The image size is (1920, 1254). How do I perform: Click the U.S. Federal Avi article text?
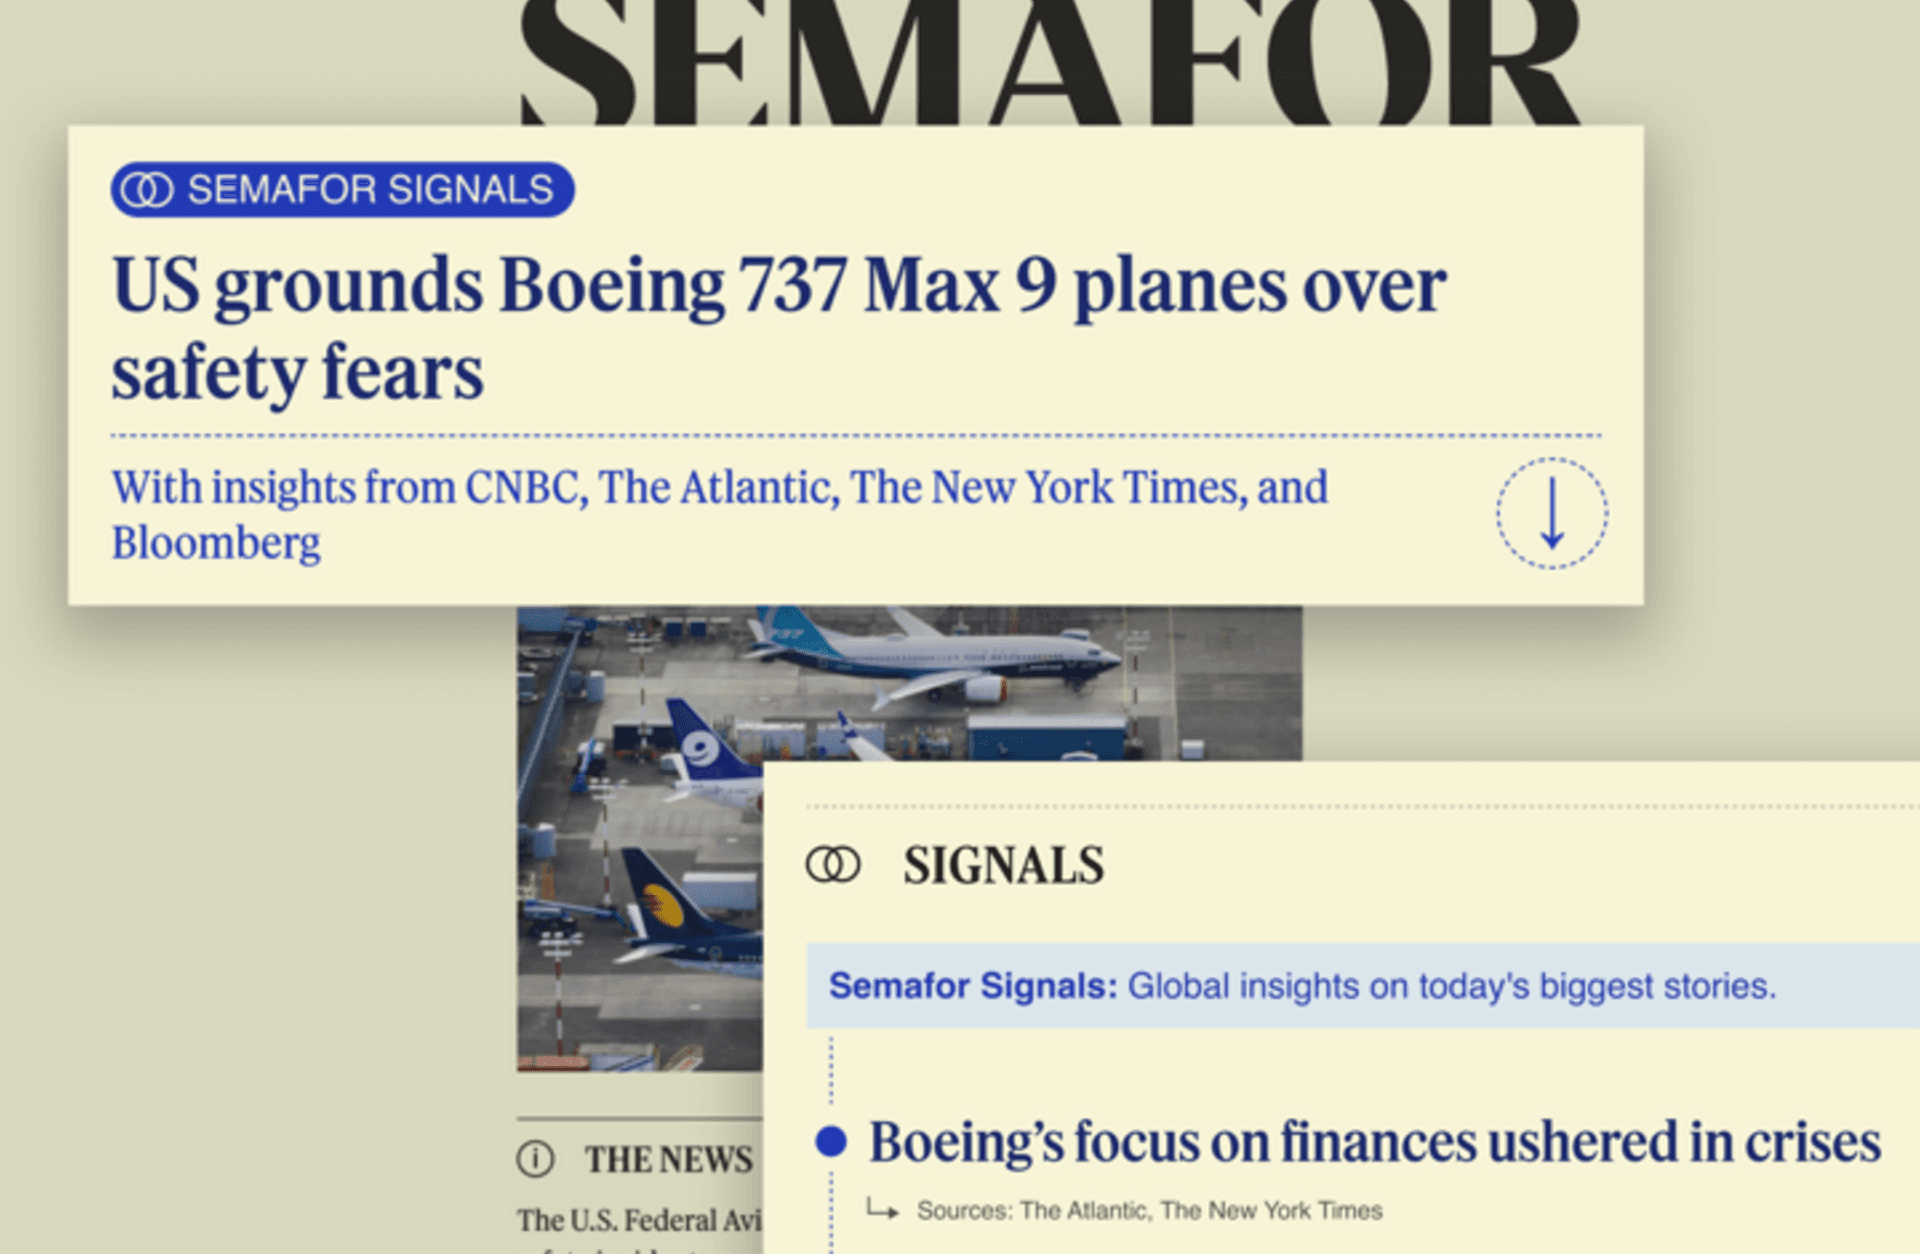(640, 1220)
